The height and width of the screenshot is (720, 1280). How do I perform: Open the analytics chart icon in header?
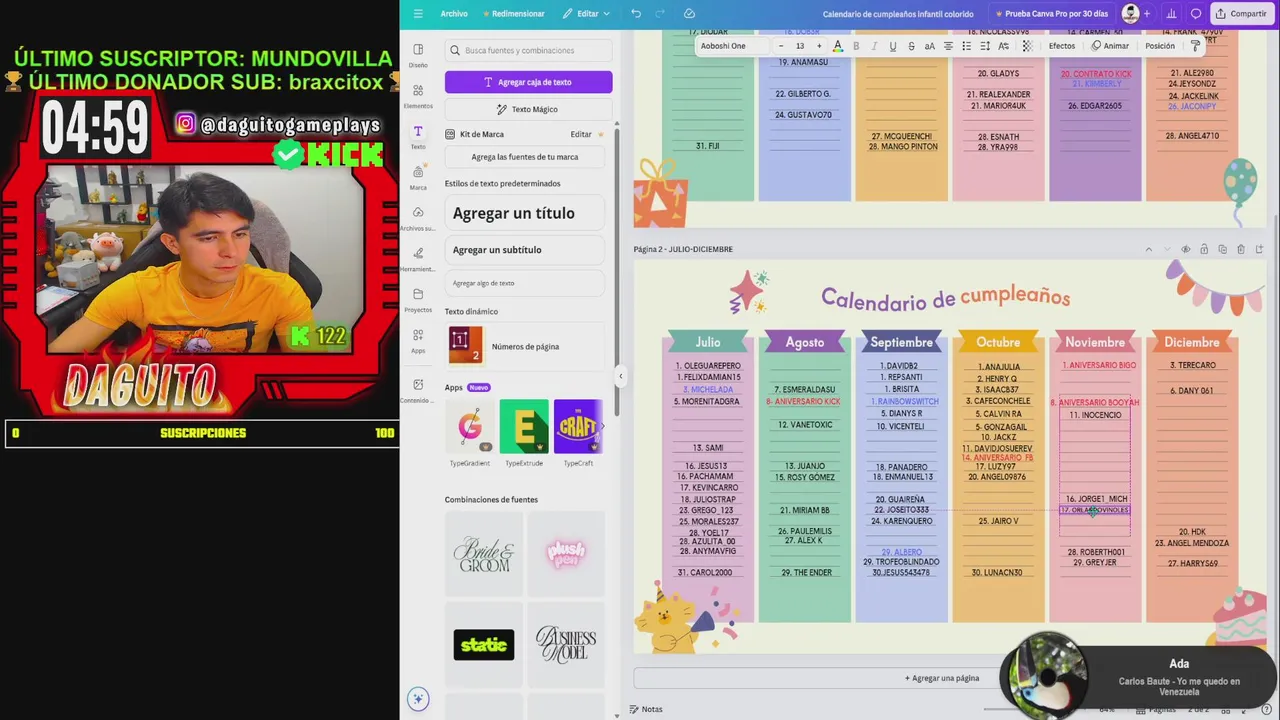[x=1171, y=13]
